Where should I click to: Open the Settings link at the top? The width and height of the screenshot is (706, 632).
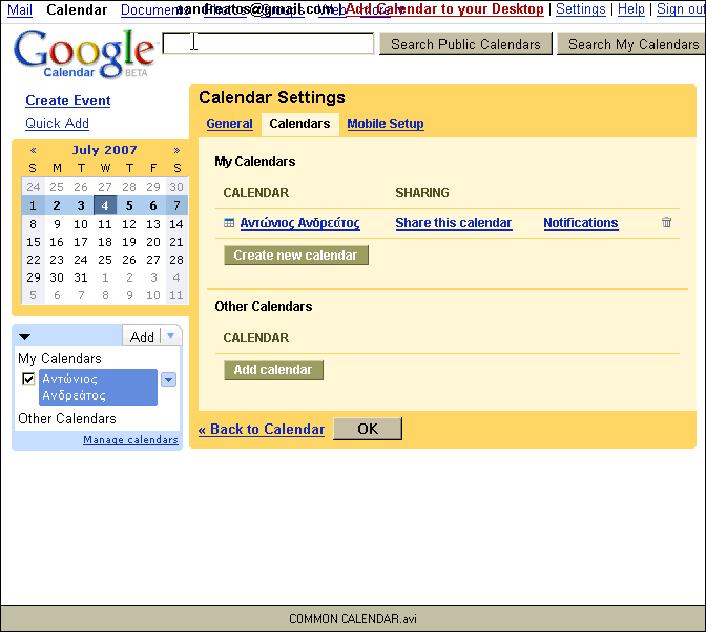tap(581, 9)
